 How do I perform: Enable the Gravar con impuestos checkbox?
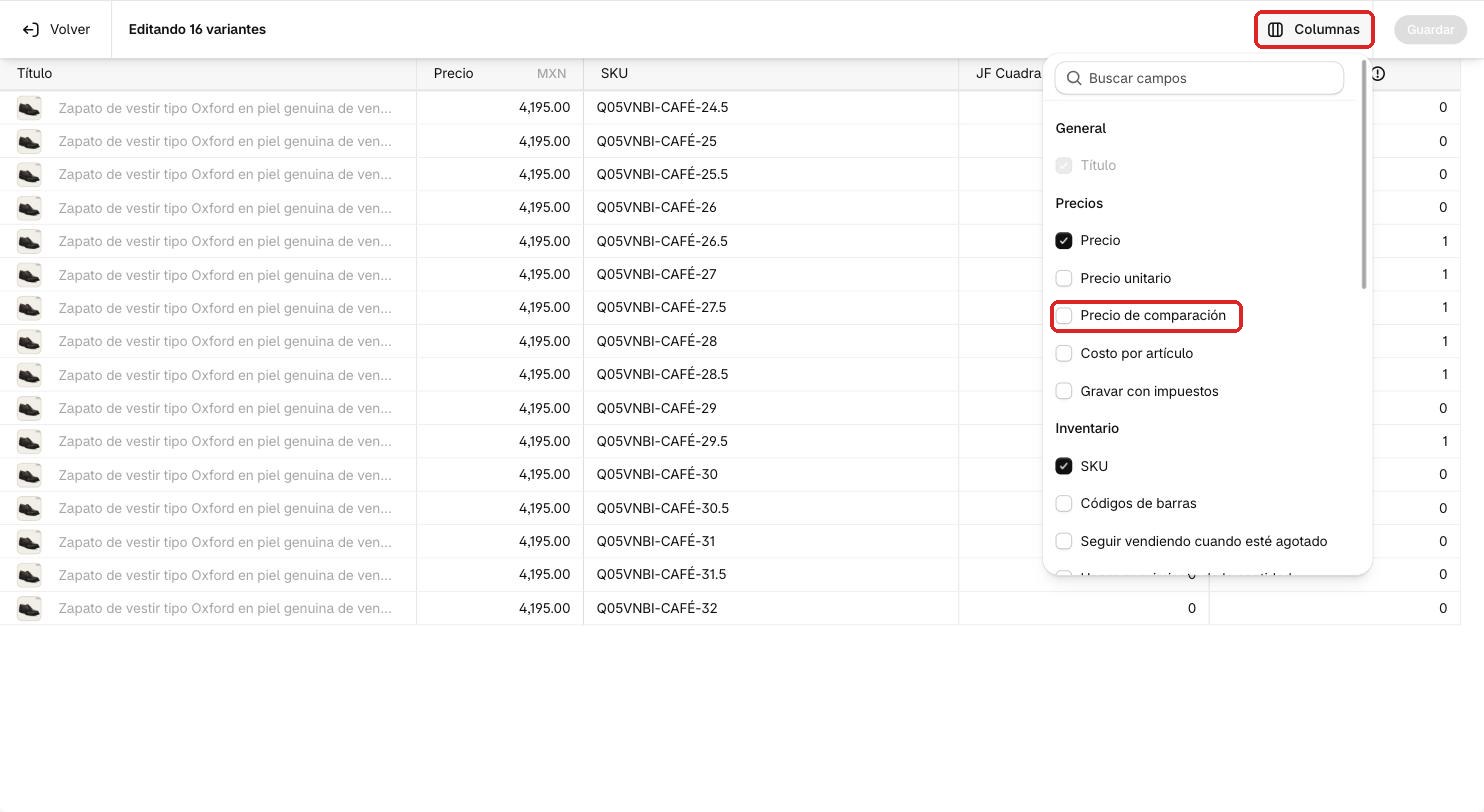(1064, 391)
